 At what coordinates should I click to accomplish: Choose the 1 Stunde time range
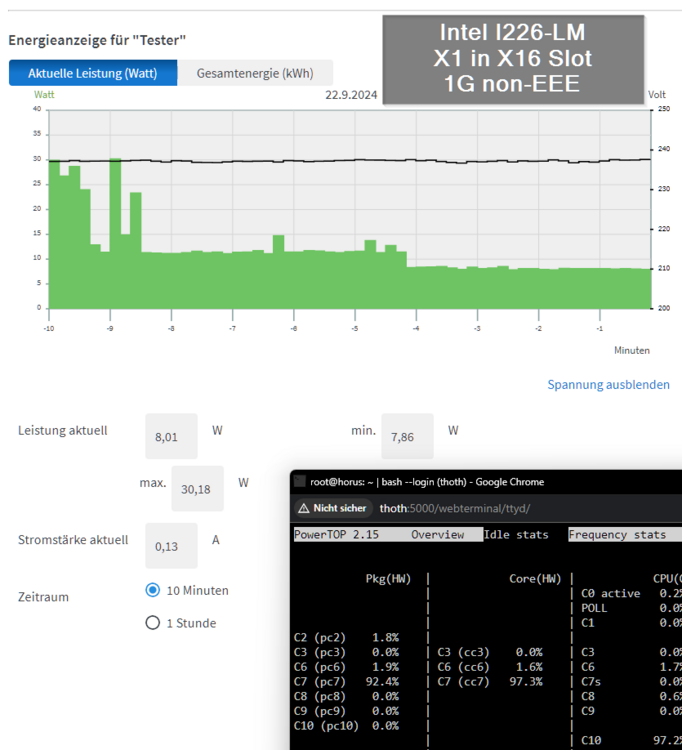[153, 623]
